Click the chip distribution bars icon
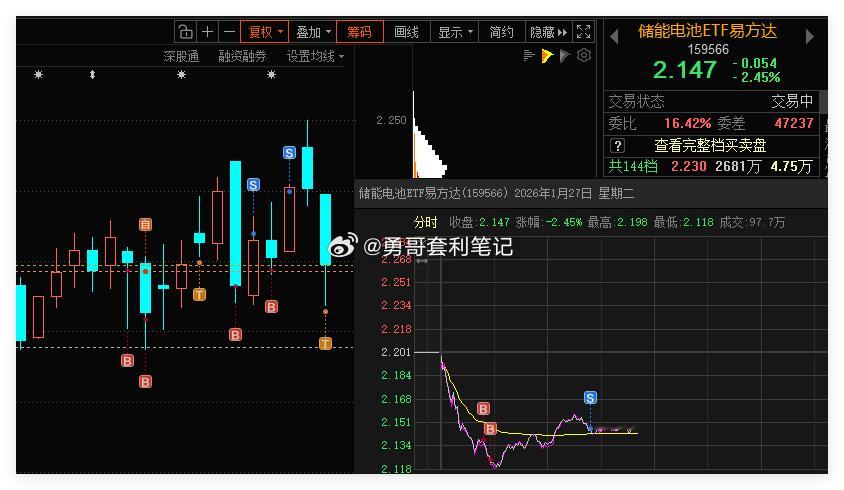844x490 pixels. [529, 55]
